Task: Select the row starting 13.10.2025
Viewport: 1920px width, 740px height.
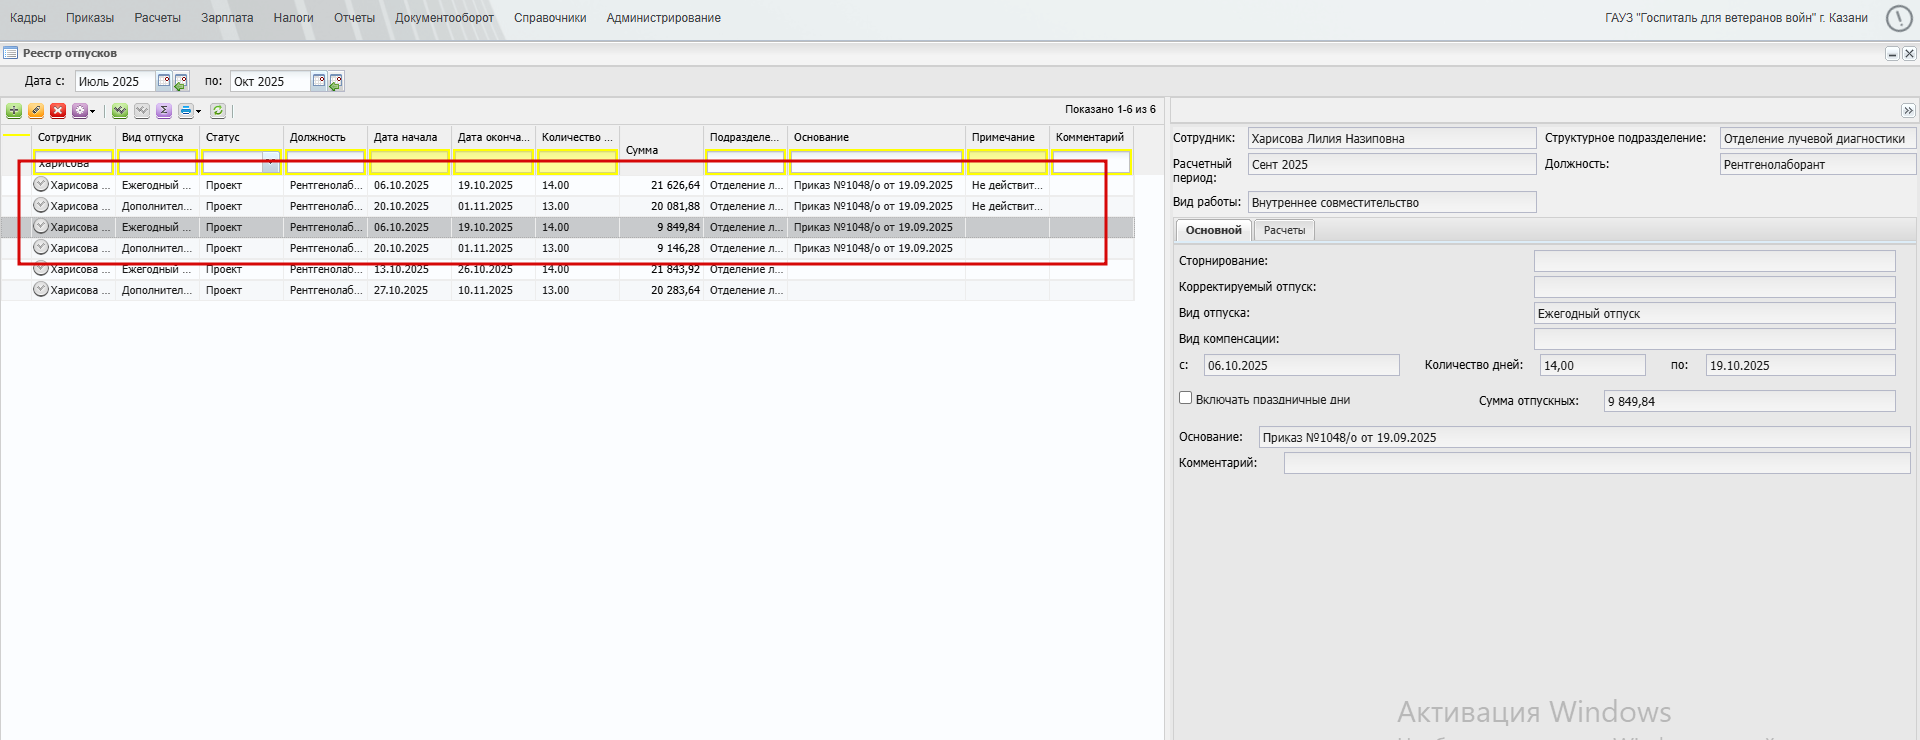Action: [x=567, y=269]
